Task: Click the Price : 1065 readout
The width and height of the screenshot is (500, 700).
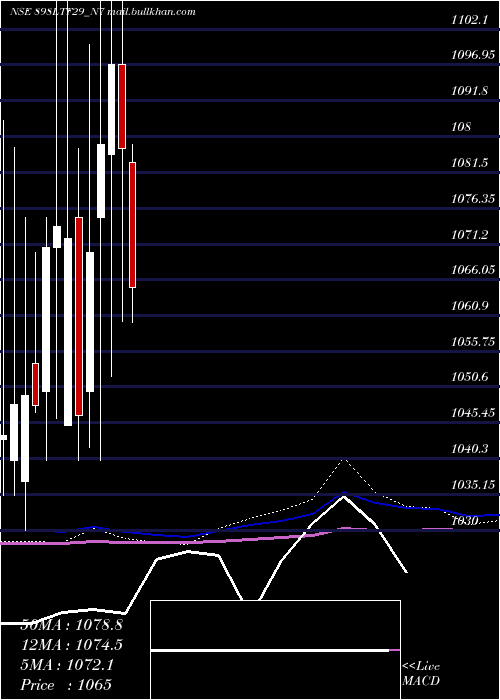Action: [x=66, y=685]
